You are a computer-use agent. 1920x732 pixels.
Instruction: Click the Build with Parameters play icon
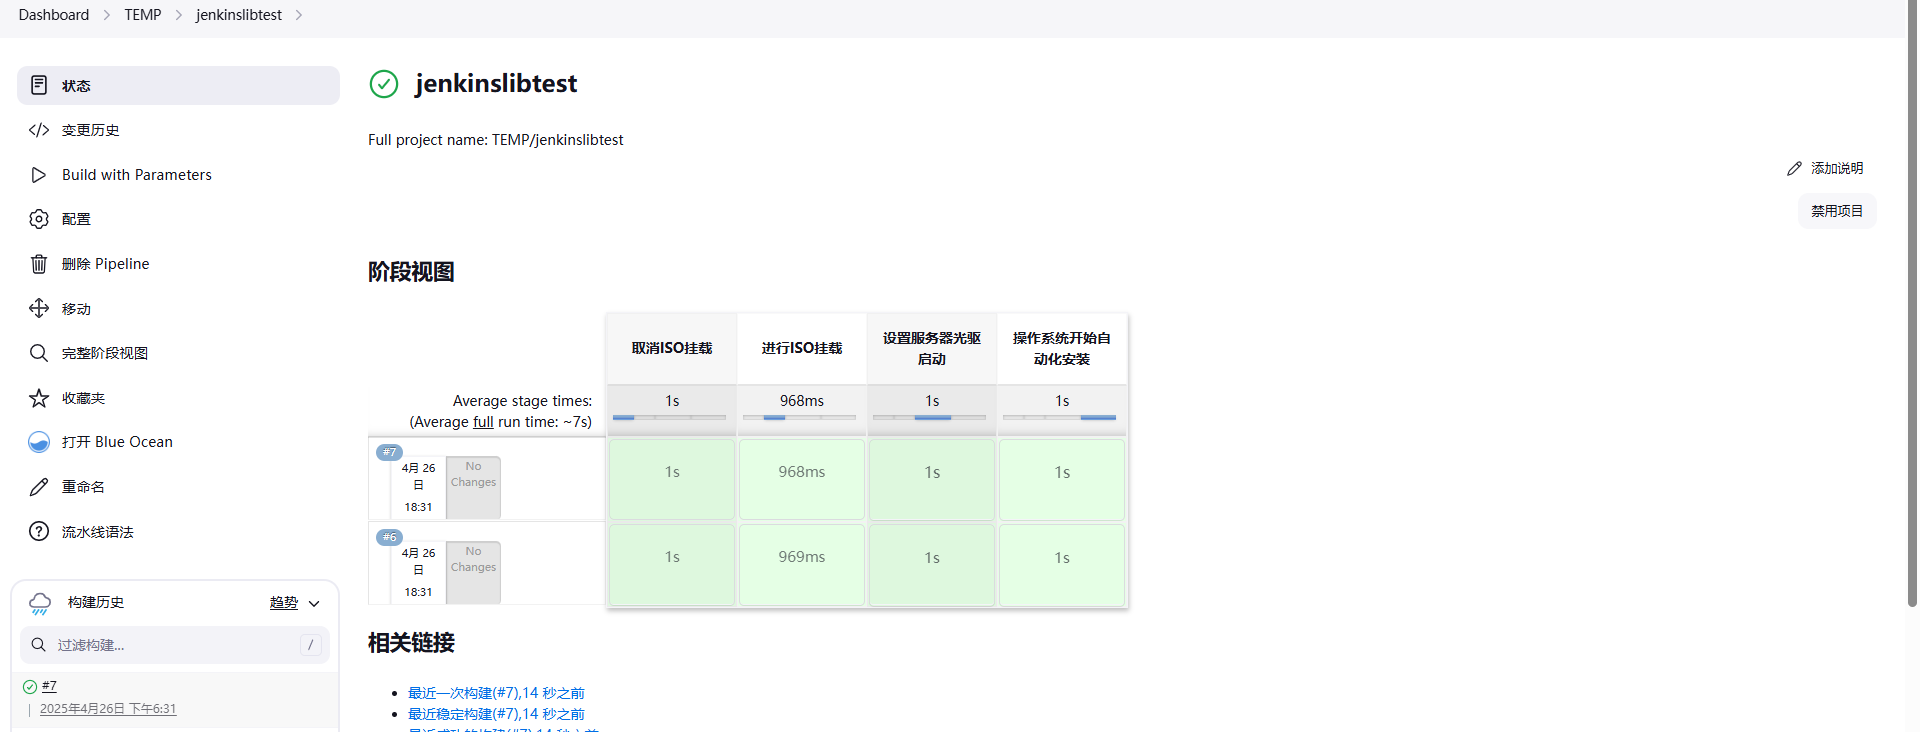click(39, 175)
